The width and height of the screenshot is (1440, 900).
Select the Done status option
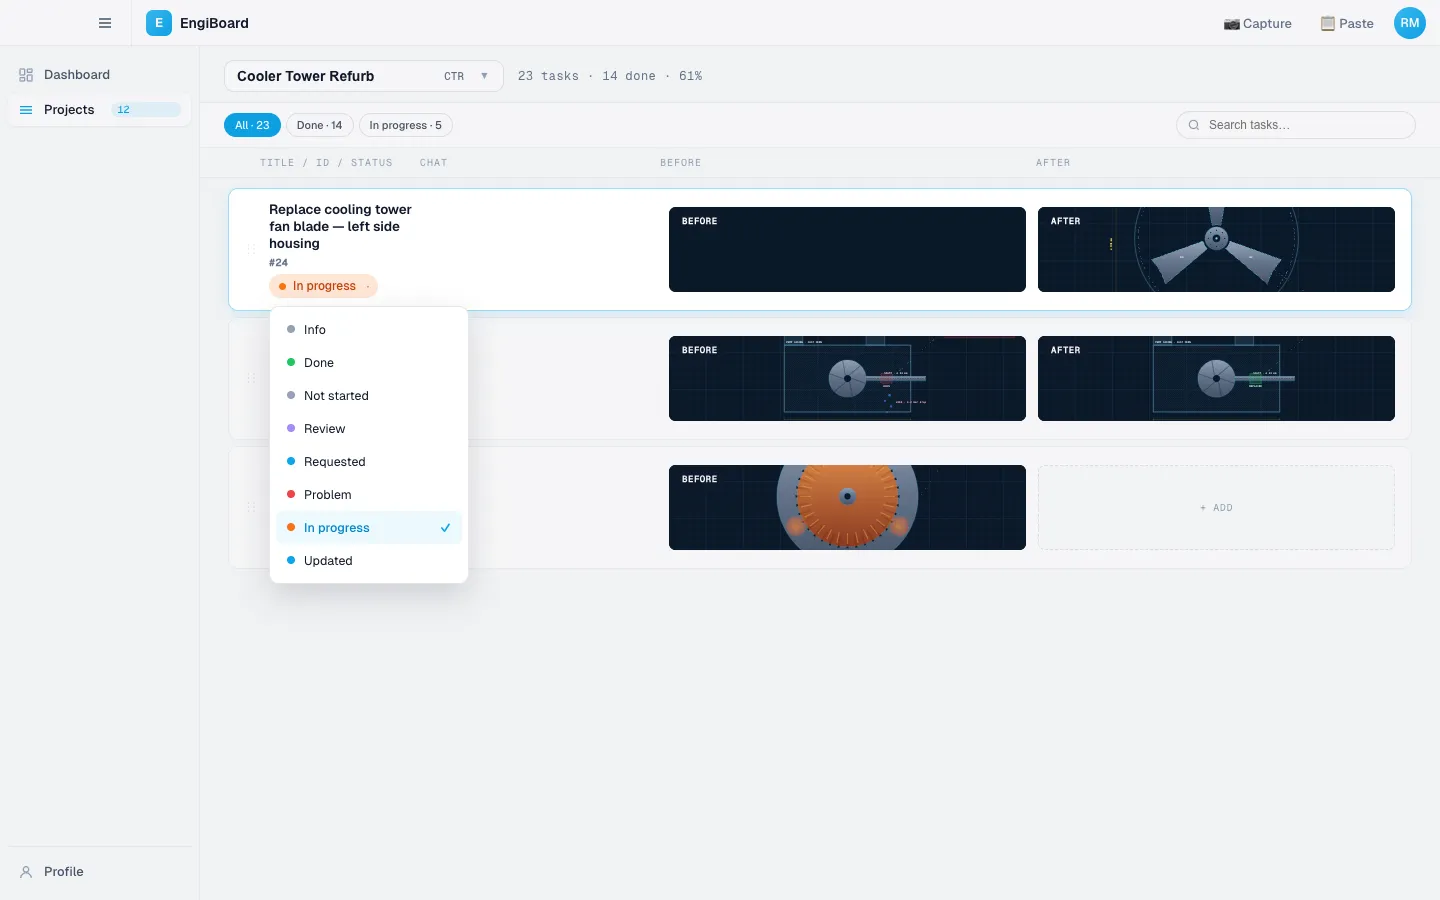click(369, 363)
